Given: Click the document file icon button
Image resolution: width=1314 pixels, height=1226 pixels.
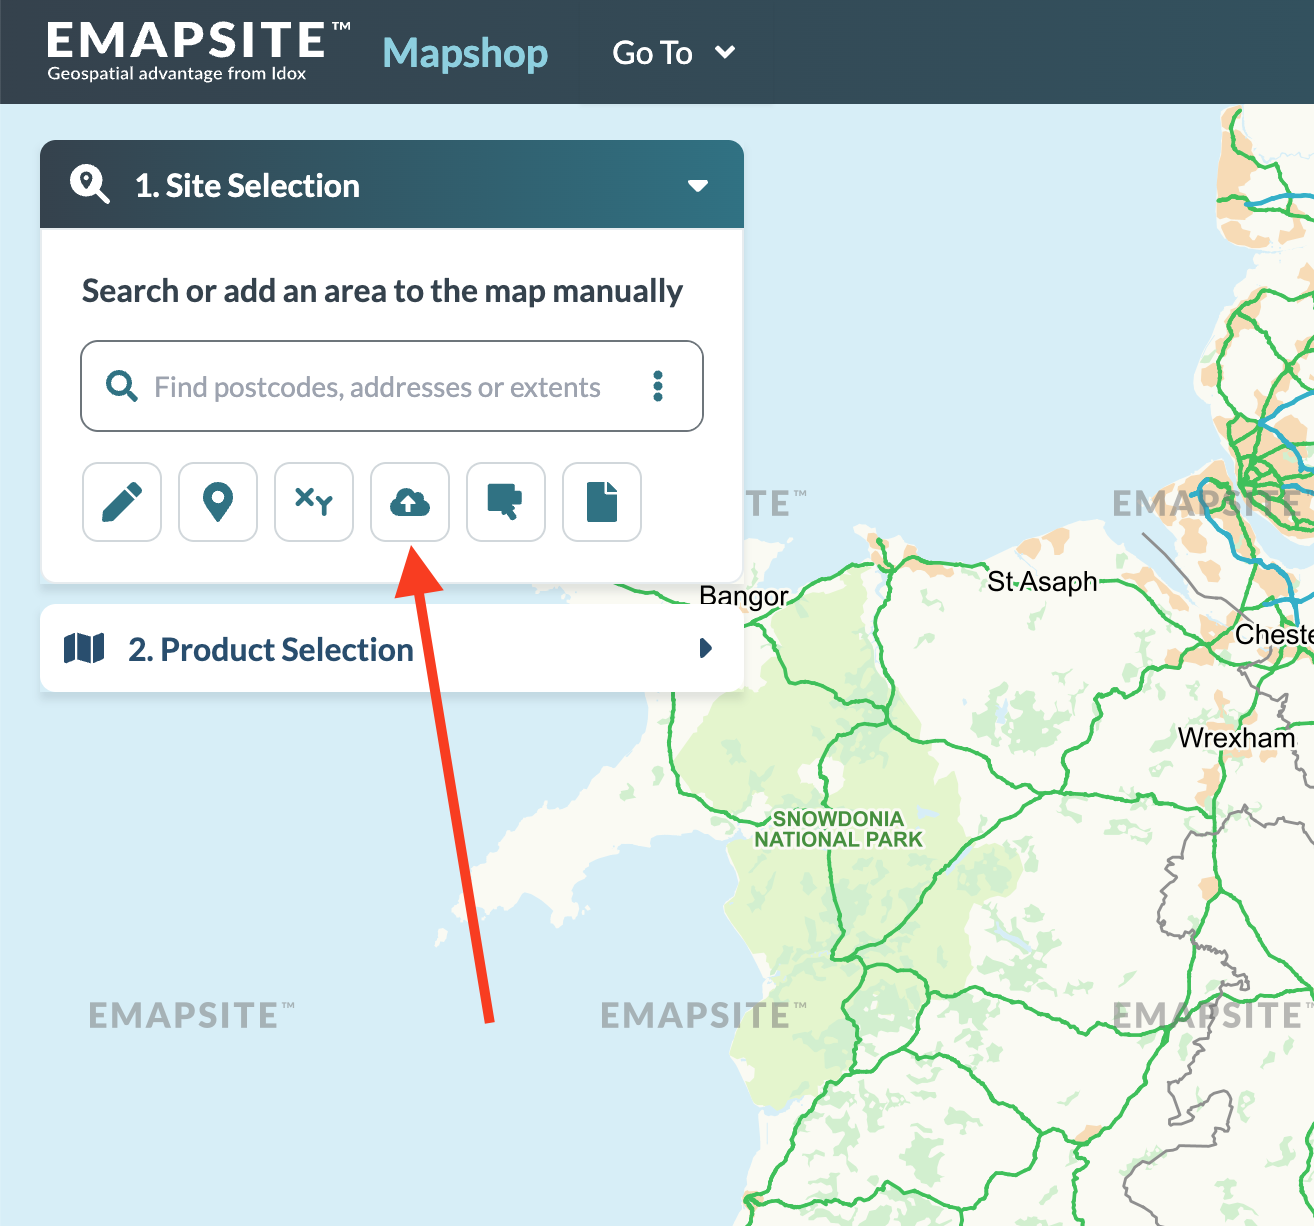Looking at the screenshot, I should [x=602, y=502].
